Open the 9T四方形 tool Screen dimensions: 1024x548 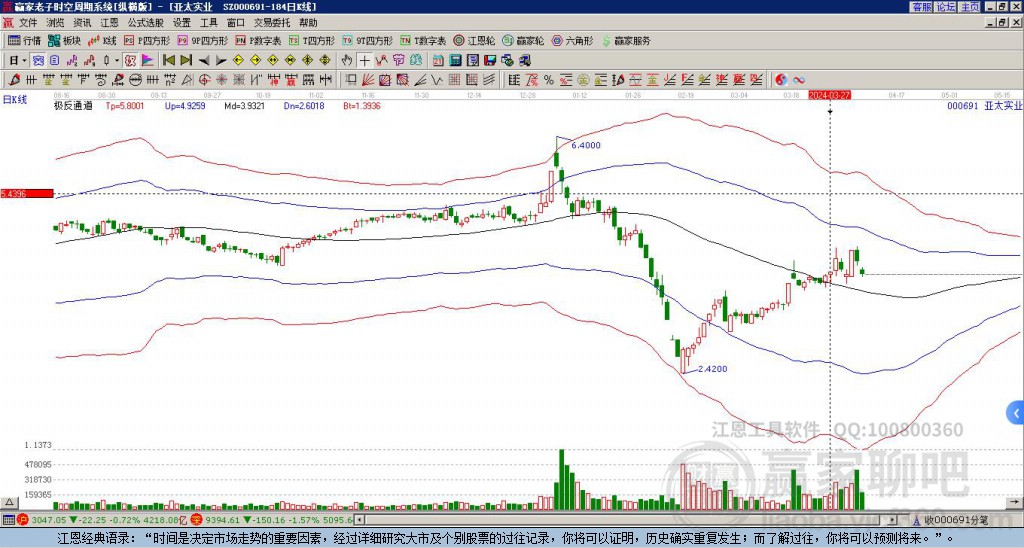point(367,40)
